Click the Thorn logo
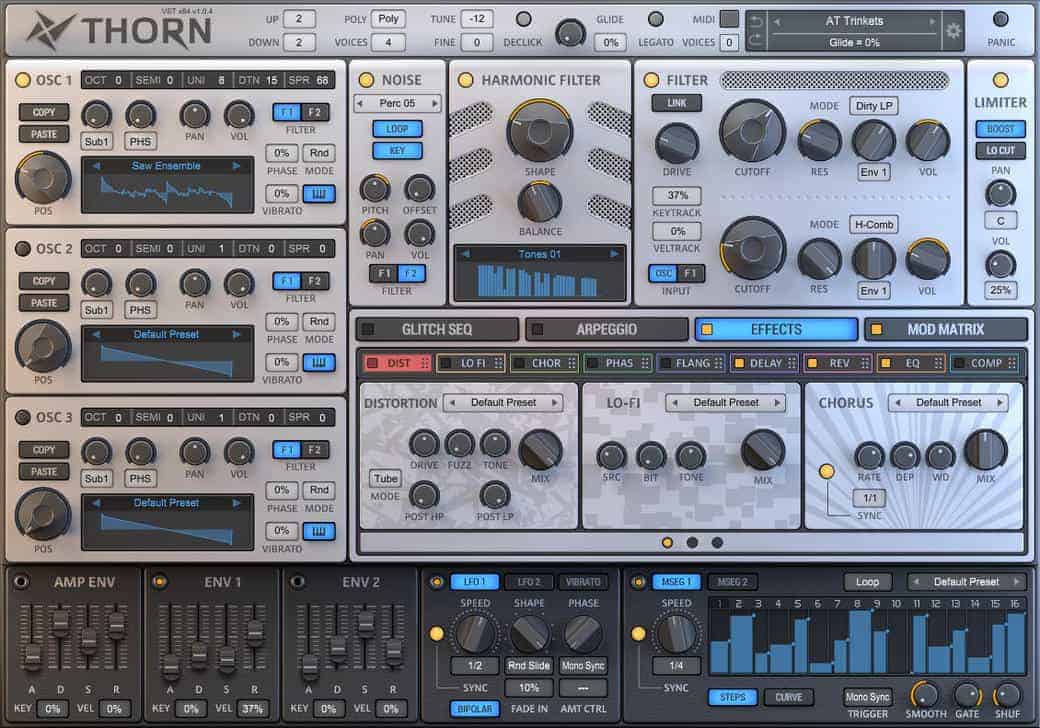 [x=119, y=31]
